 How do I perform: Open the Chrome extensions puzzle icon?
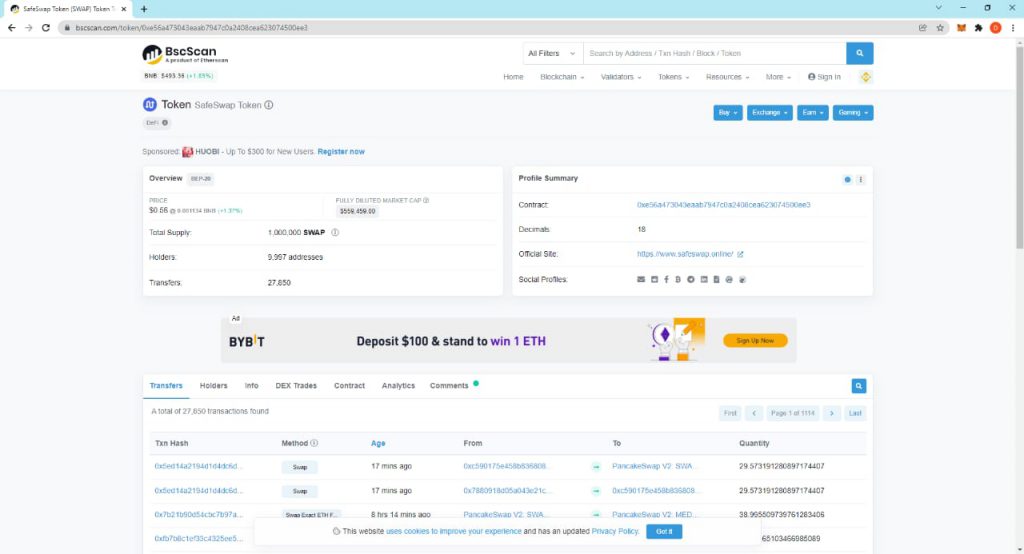978,28
